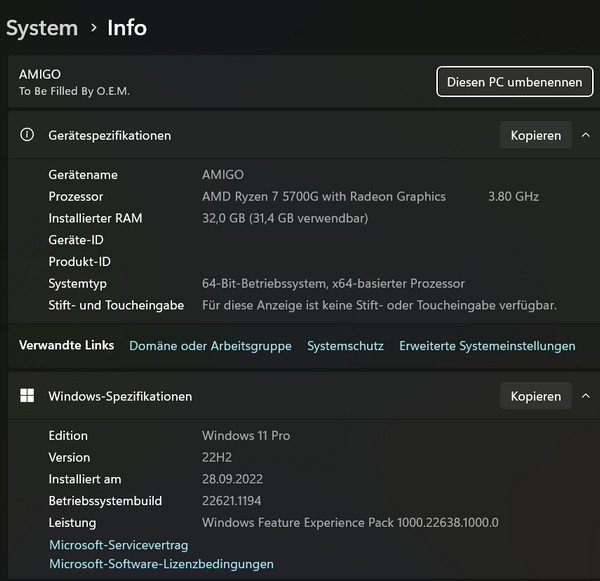This screenshot has width=600, height=581.
Task: Click To Be Filled By O.E.M. text
Action: coord(74,91)
